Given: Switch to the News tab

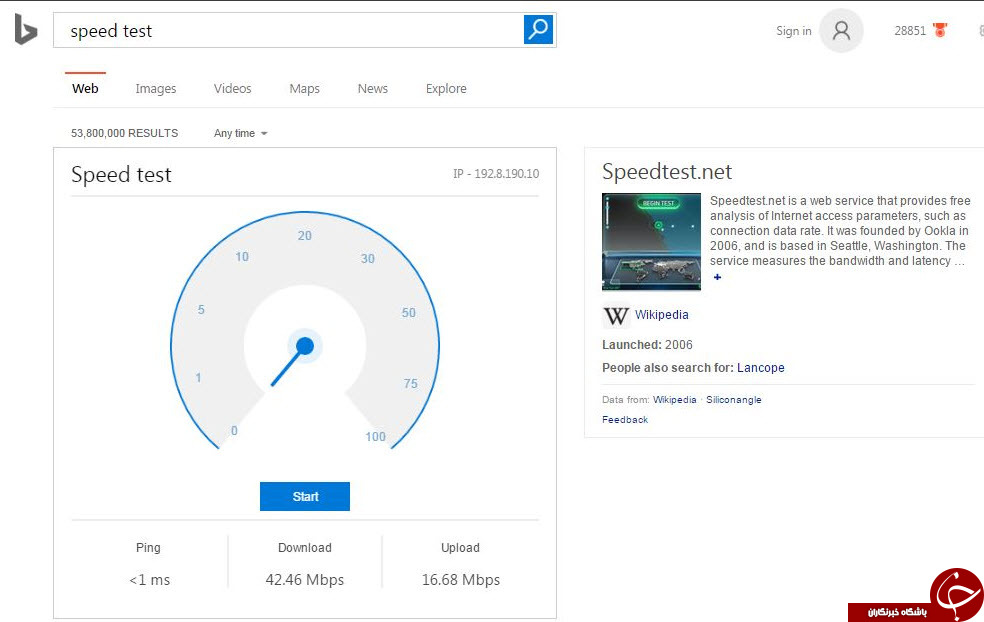Looking at the screenshot, I should click(x=373, y=88).
